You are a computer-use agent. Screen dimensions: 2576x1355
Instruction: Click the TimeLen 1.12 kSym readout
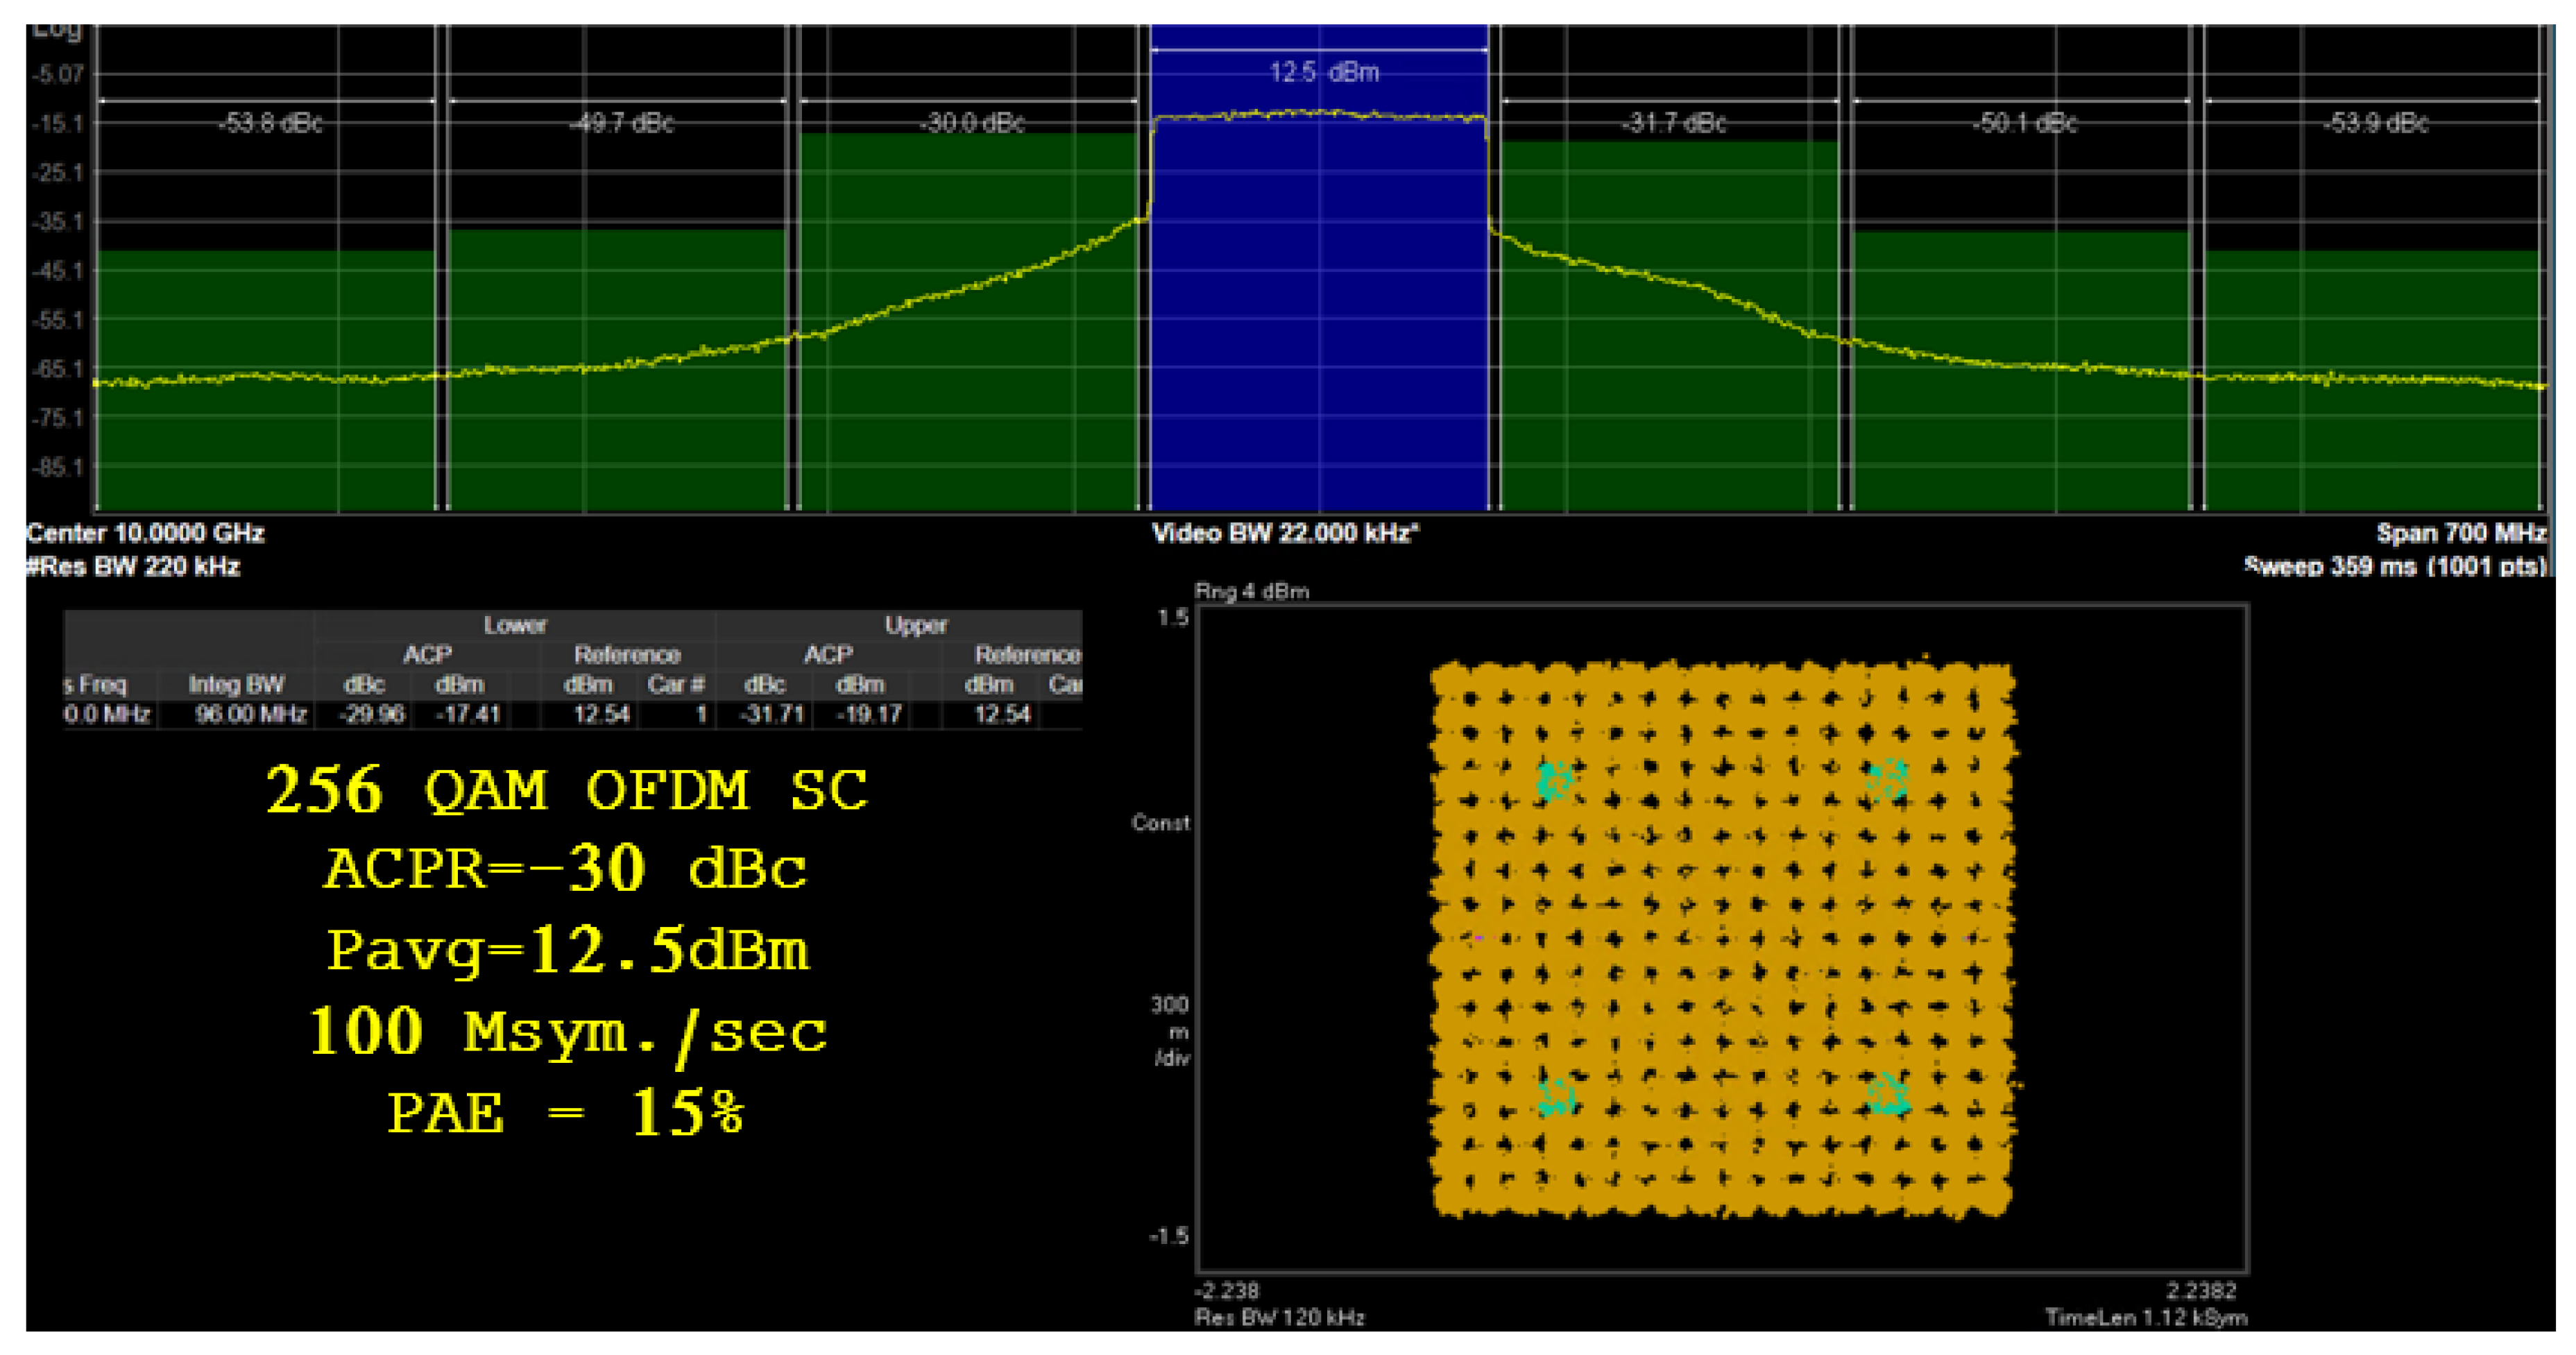point(2146,1317)
